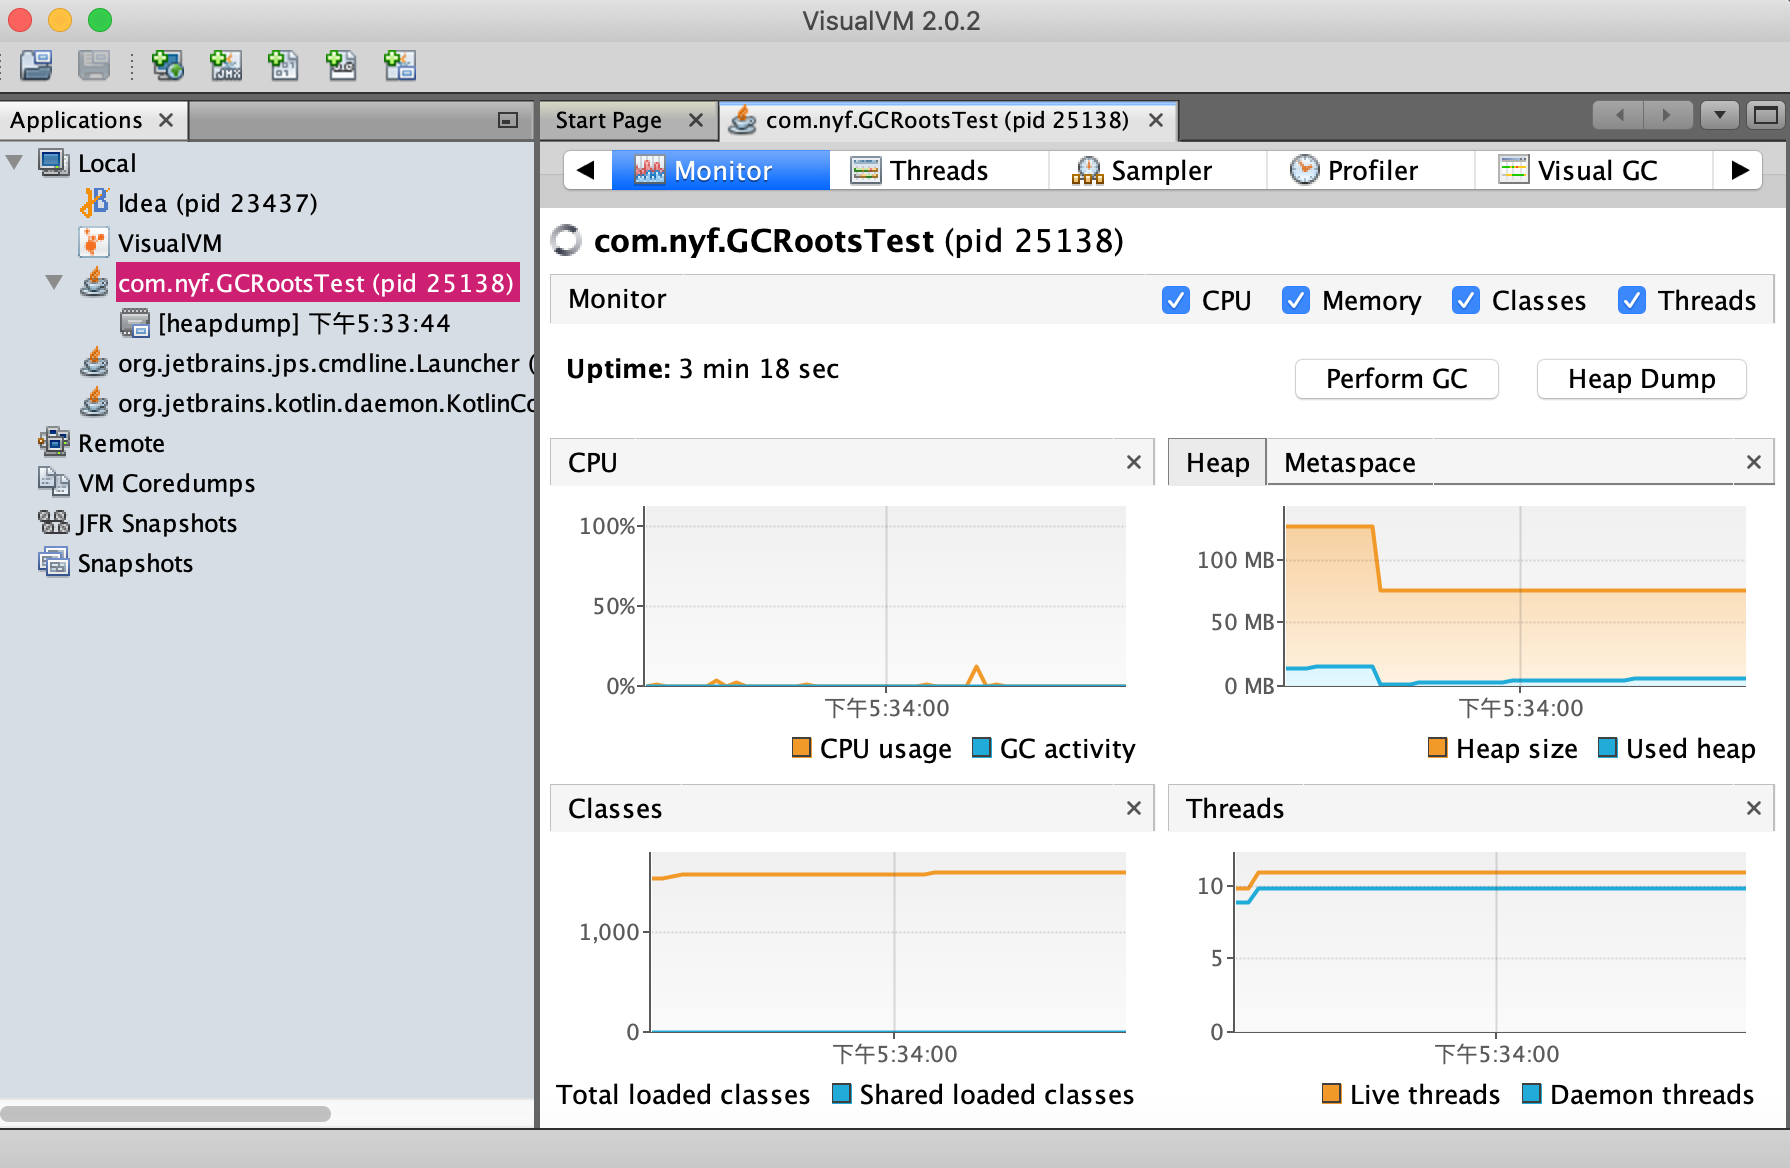
Task: Open the document list dropdown arrow
Action: (x=1720, y=115)
